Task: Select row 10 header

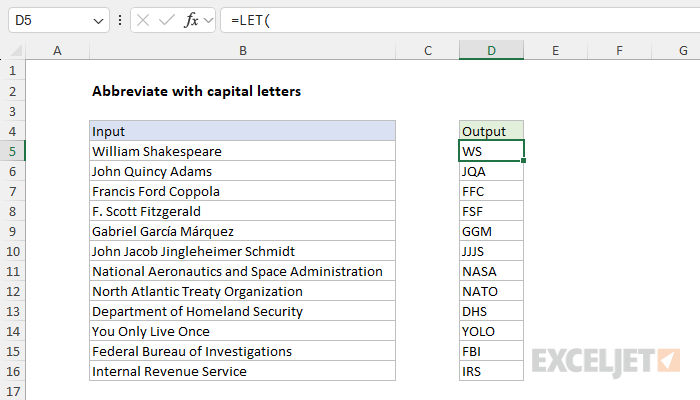Action: click(12, 251)
